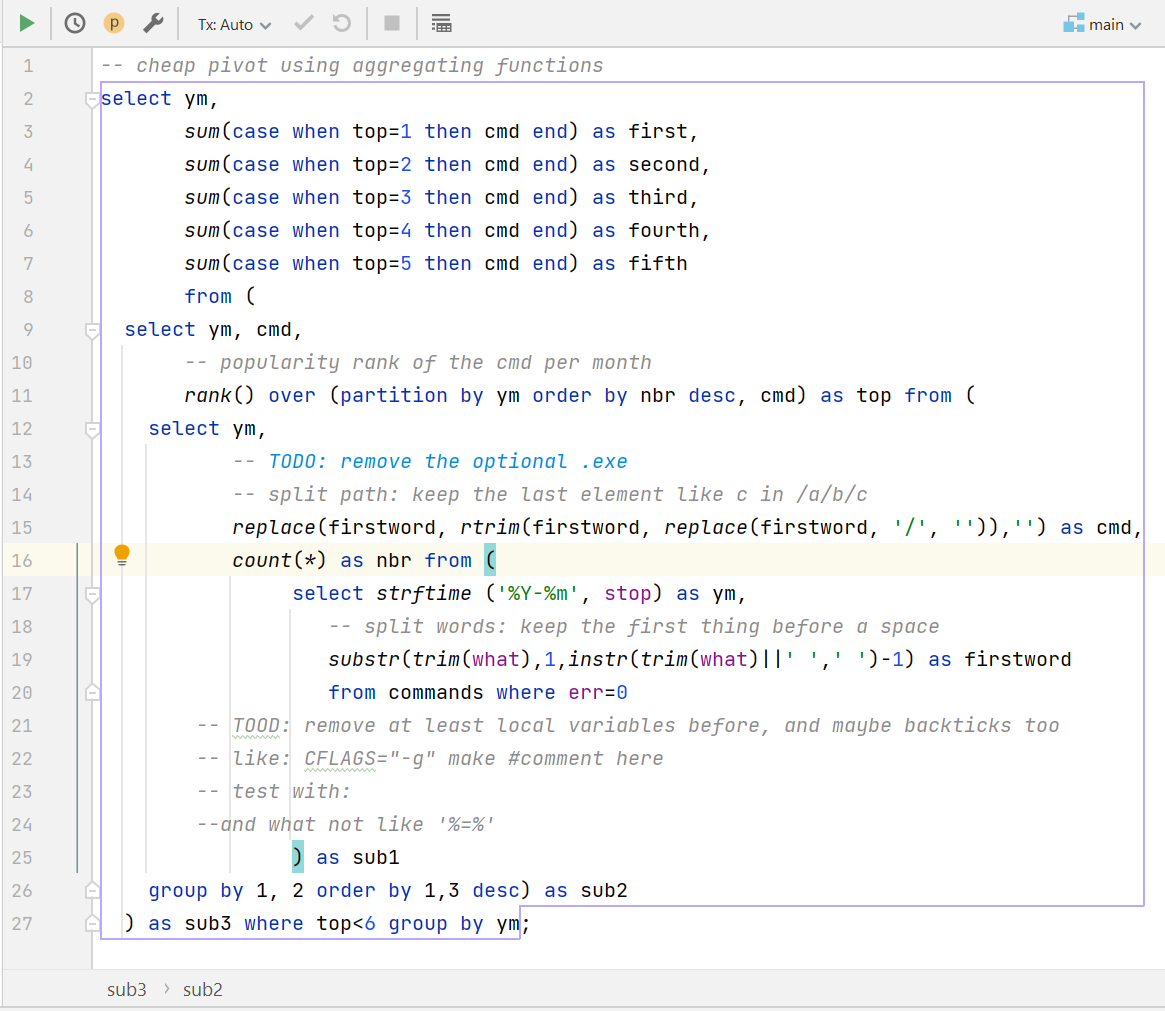Click the highlighted closing parenthesis before 'as sub1'

[298, 857]
